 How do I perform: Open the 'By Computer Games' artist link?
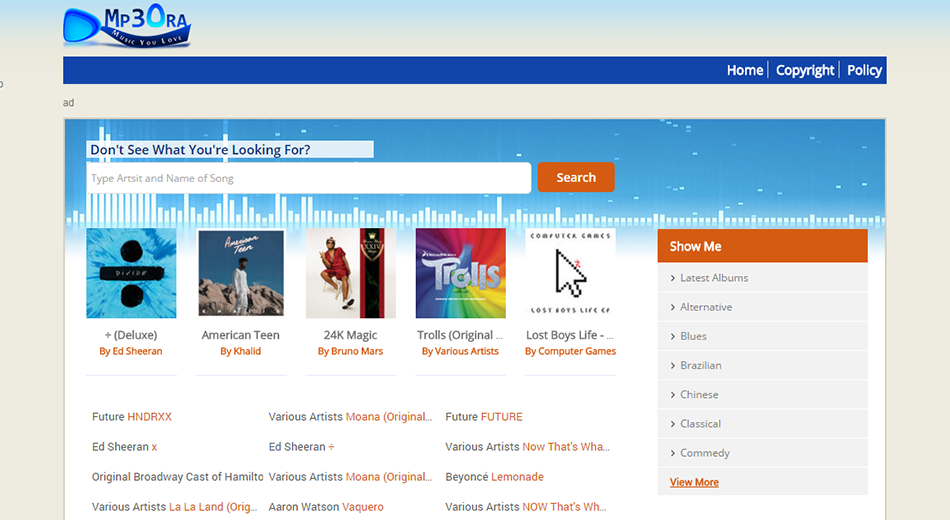(570, 352)
